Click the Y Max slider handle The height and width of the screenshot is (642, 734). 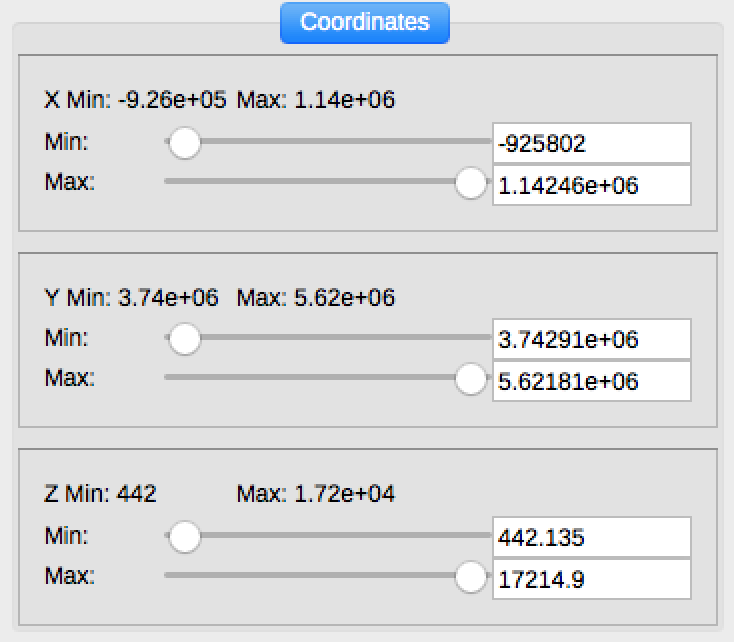coord(469,380)
